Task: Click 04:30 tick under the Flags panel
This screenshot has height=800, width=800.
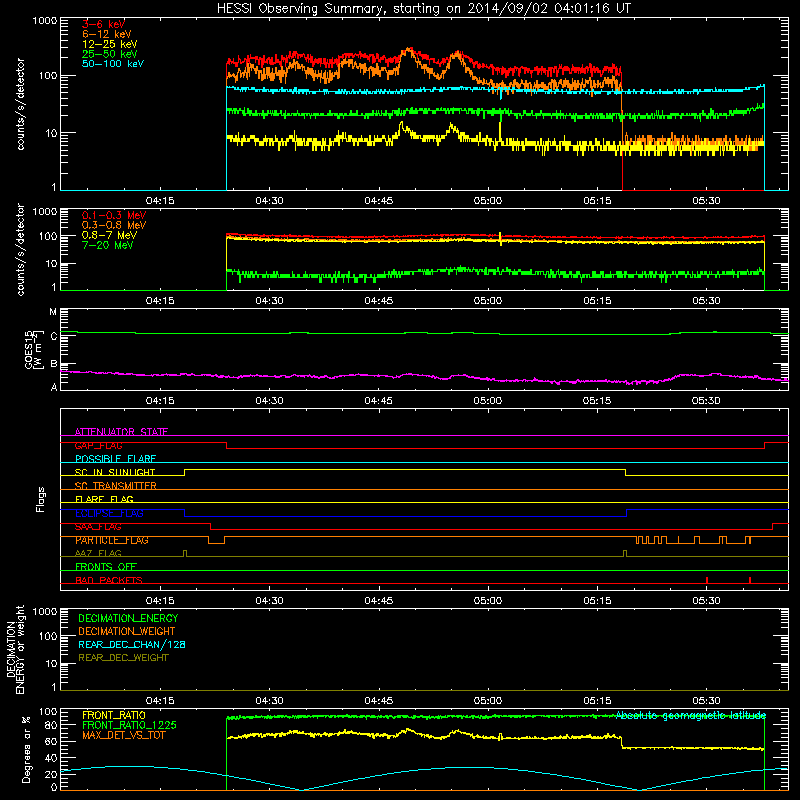Action: pyautogui.click(x=269, y=601)
